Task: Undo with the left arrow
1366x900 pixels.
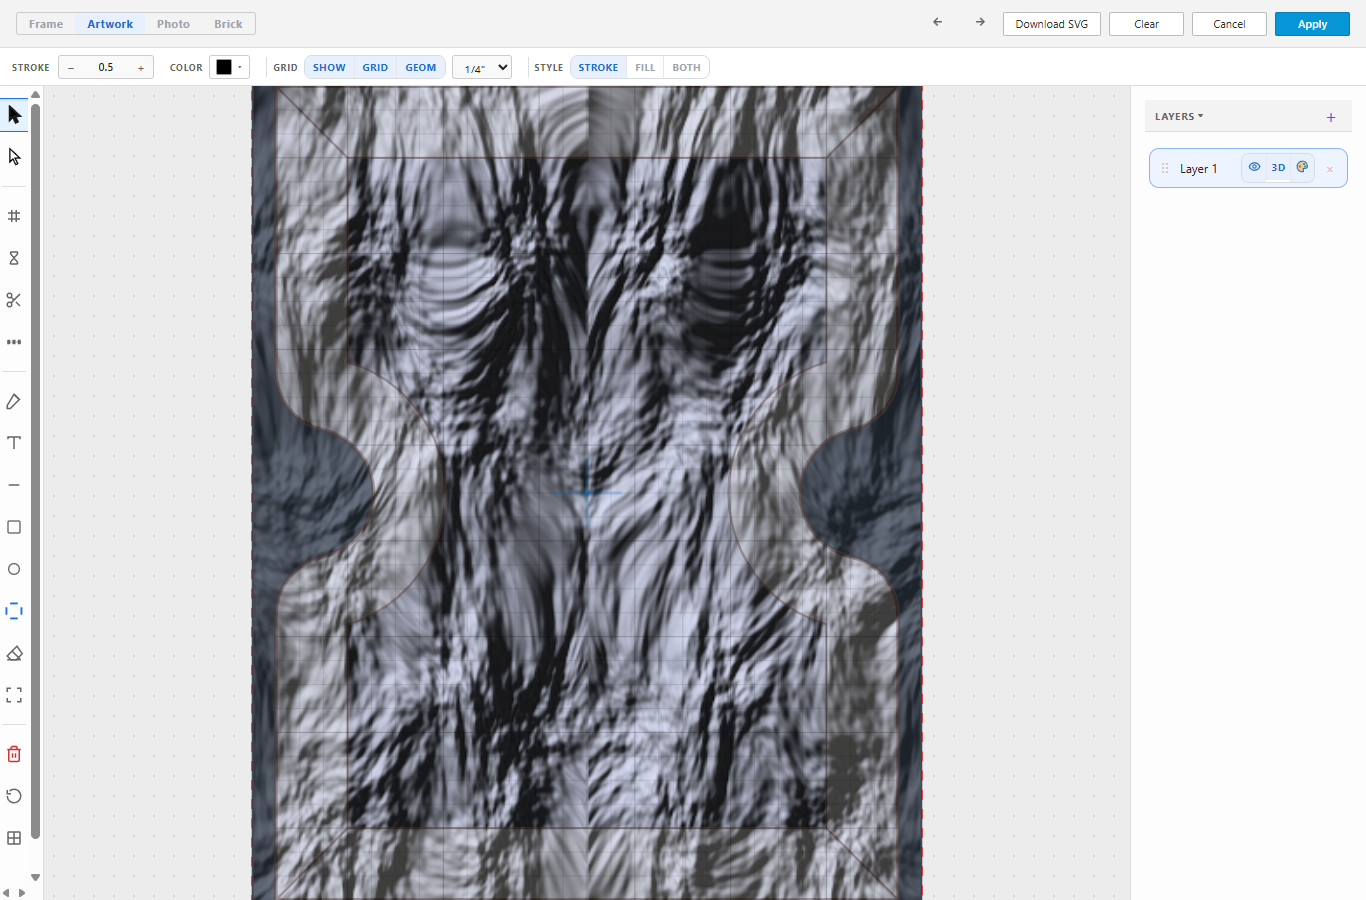Action: [937, 22]
